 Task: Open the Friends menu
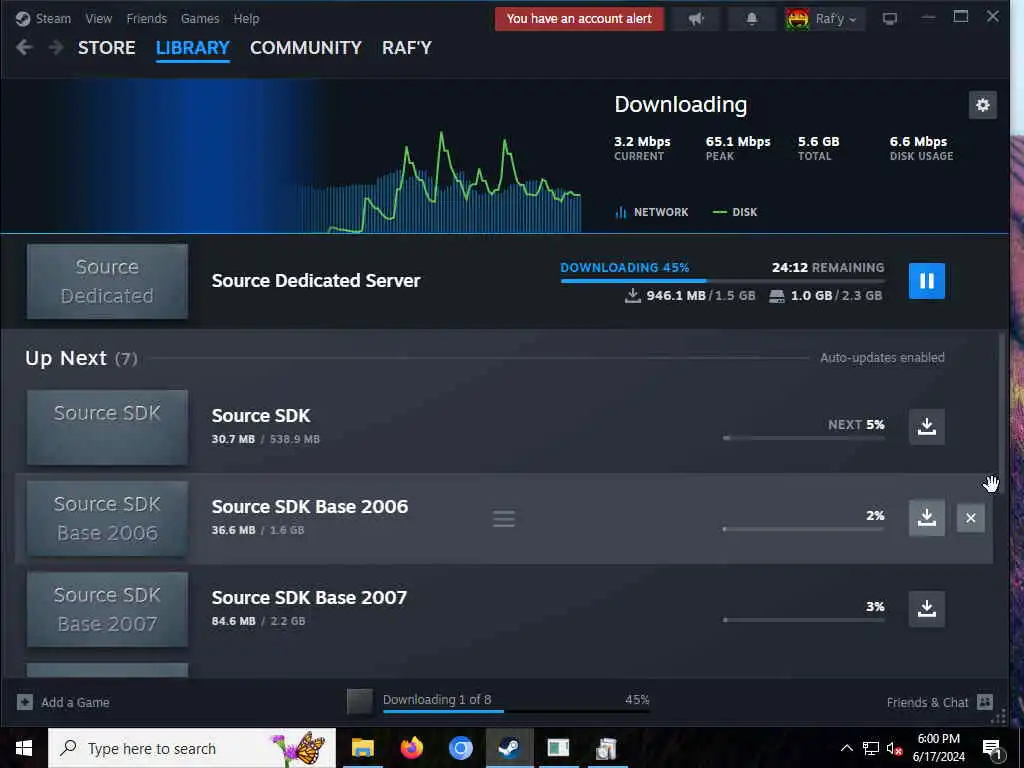pos(146,18)
